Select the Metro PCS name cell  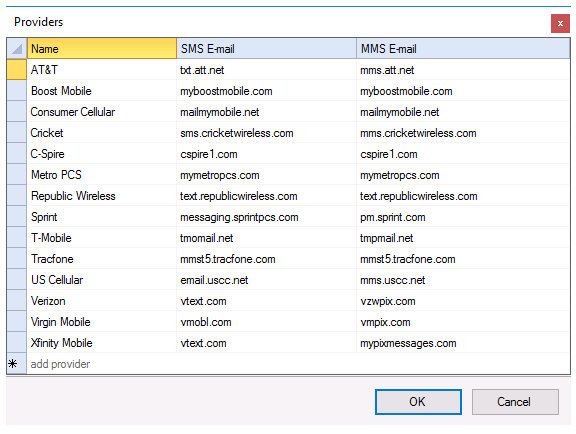click(x=102, y=175)
